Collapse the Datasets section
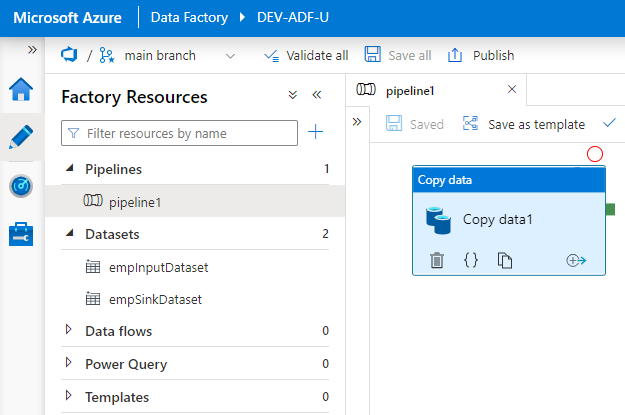Screen dimensions: 625x415 (70, 233)
